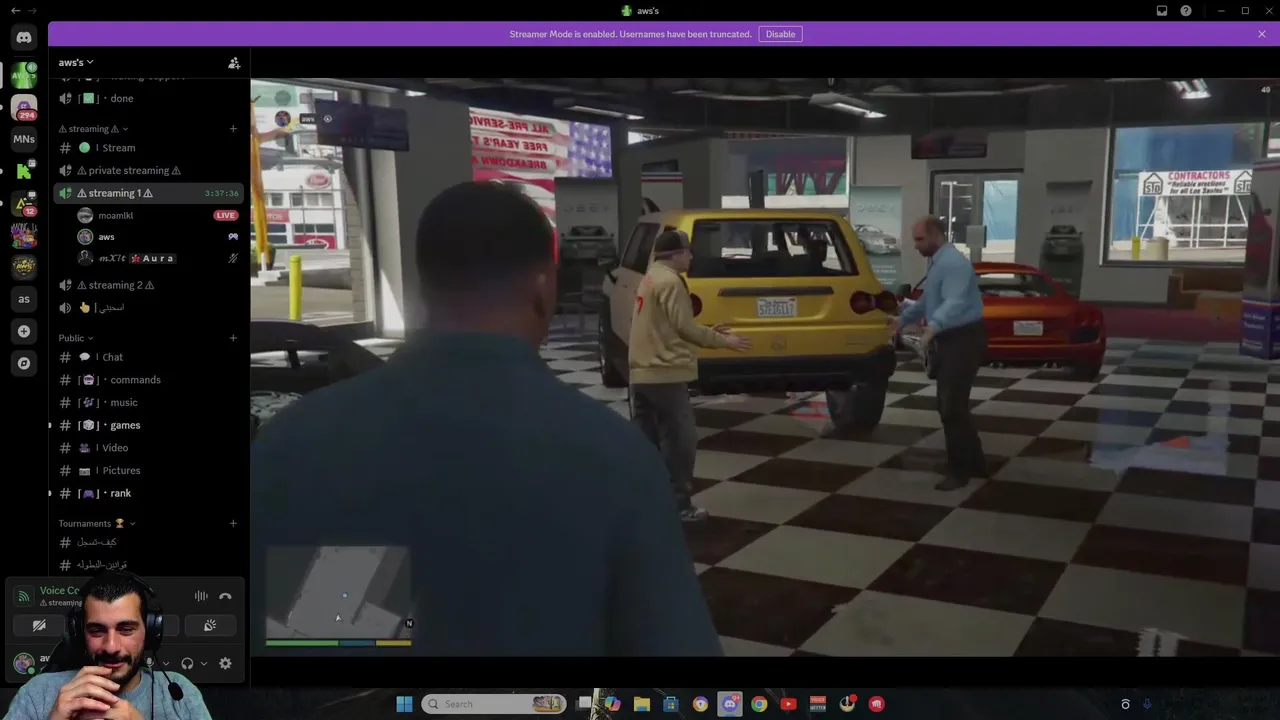Collapse the Tournaments category
This screenshot has height=720, width=1280.
96,523
